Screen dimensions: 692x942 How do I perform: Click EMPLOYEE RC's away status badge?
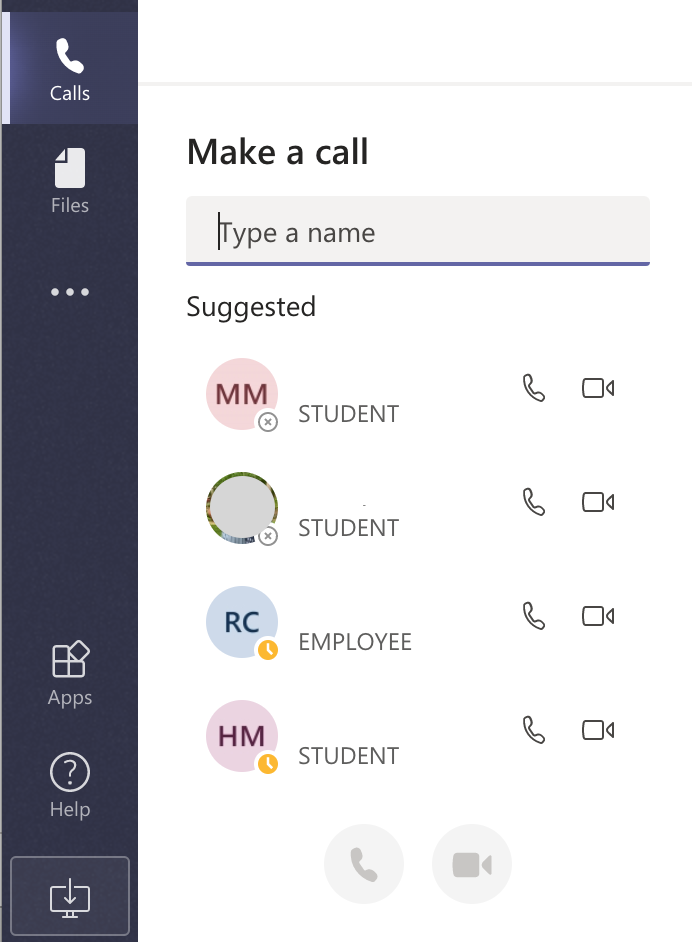click(268, 650)
